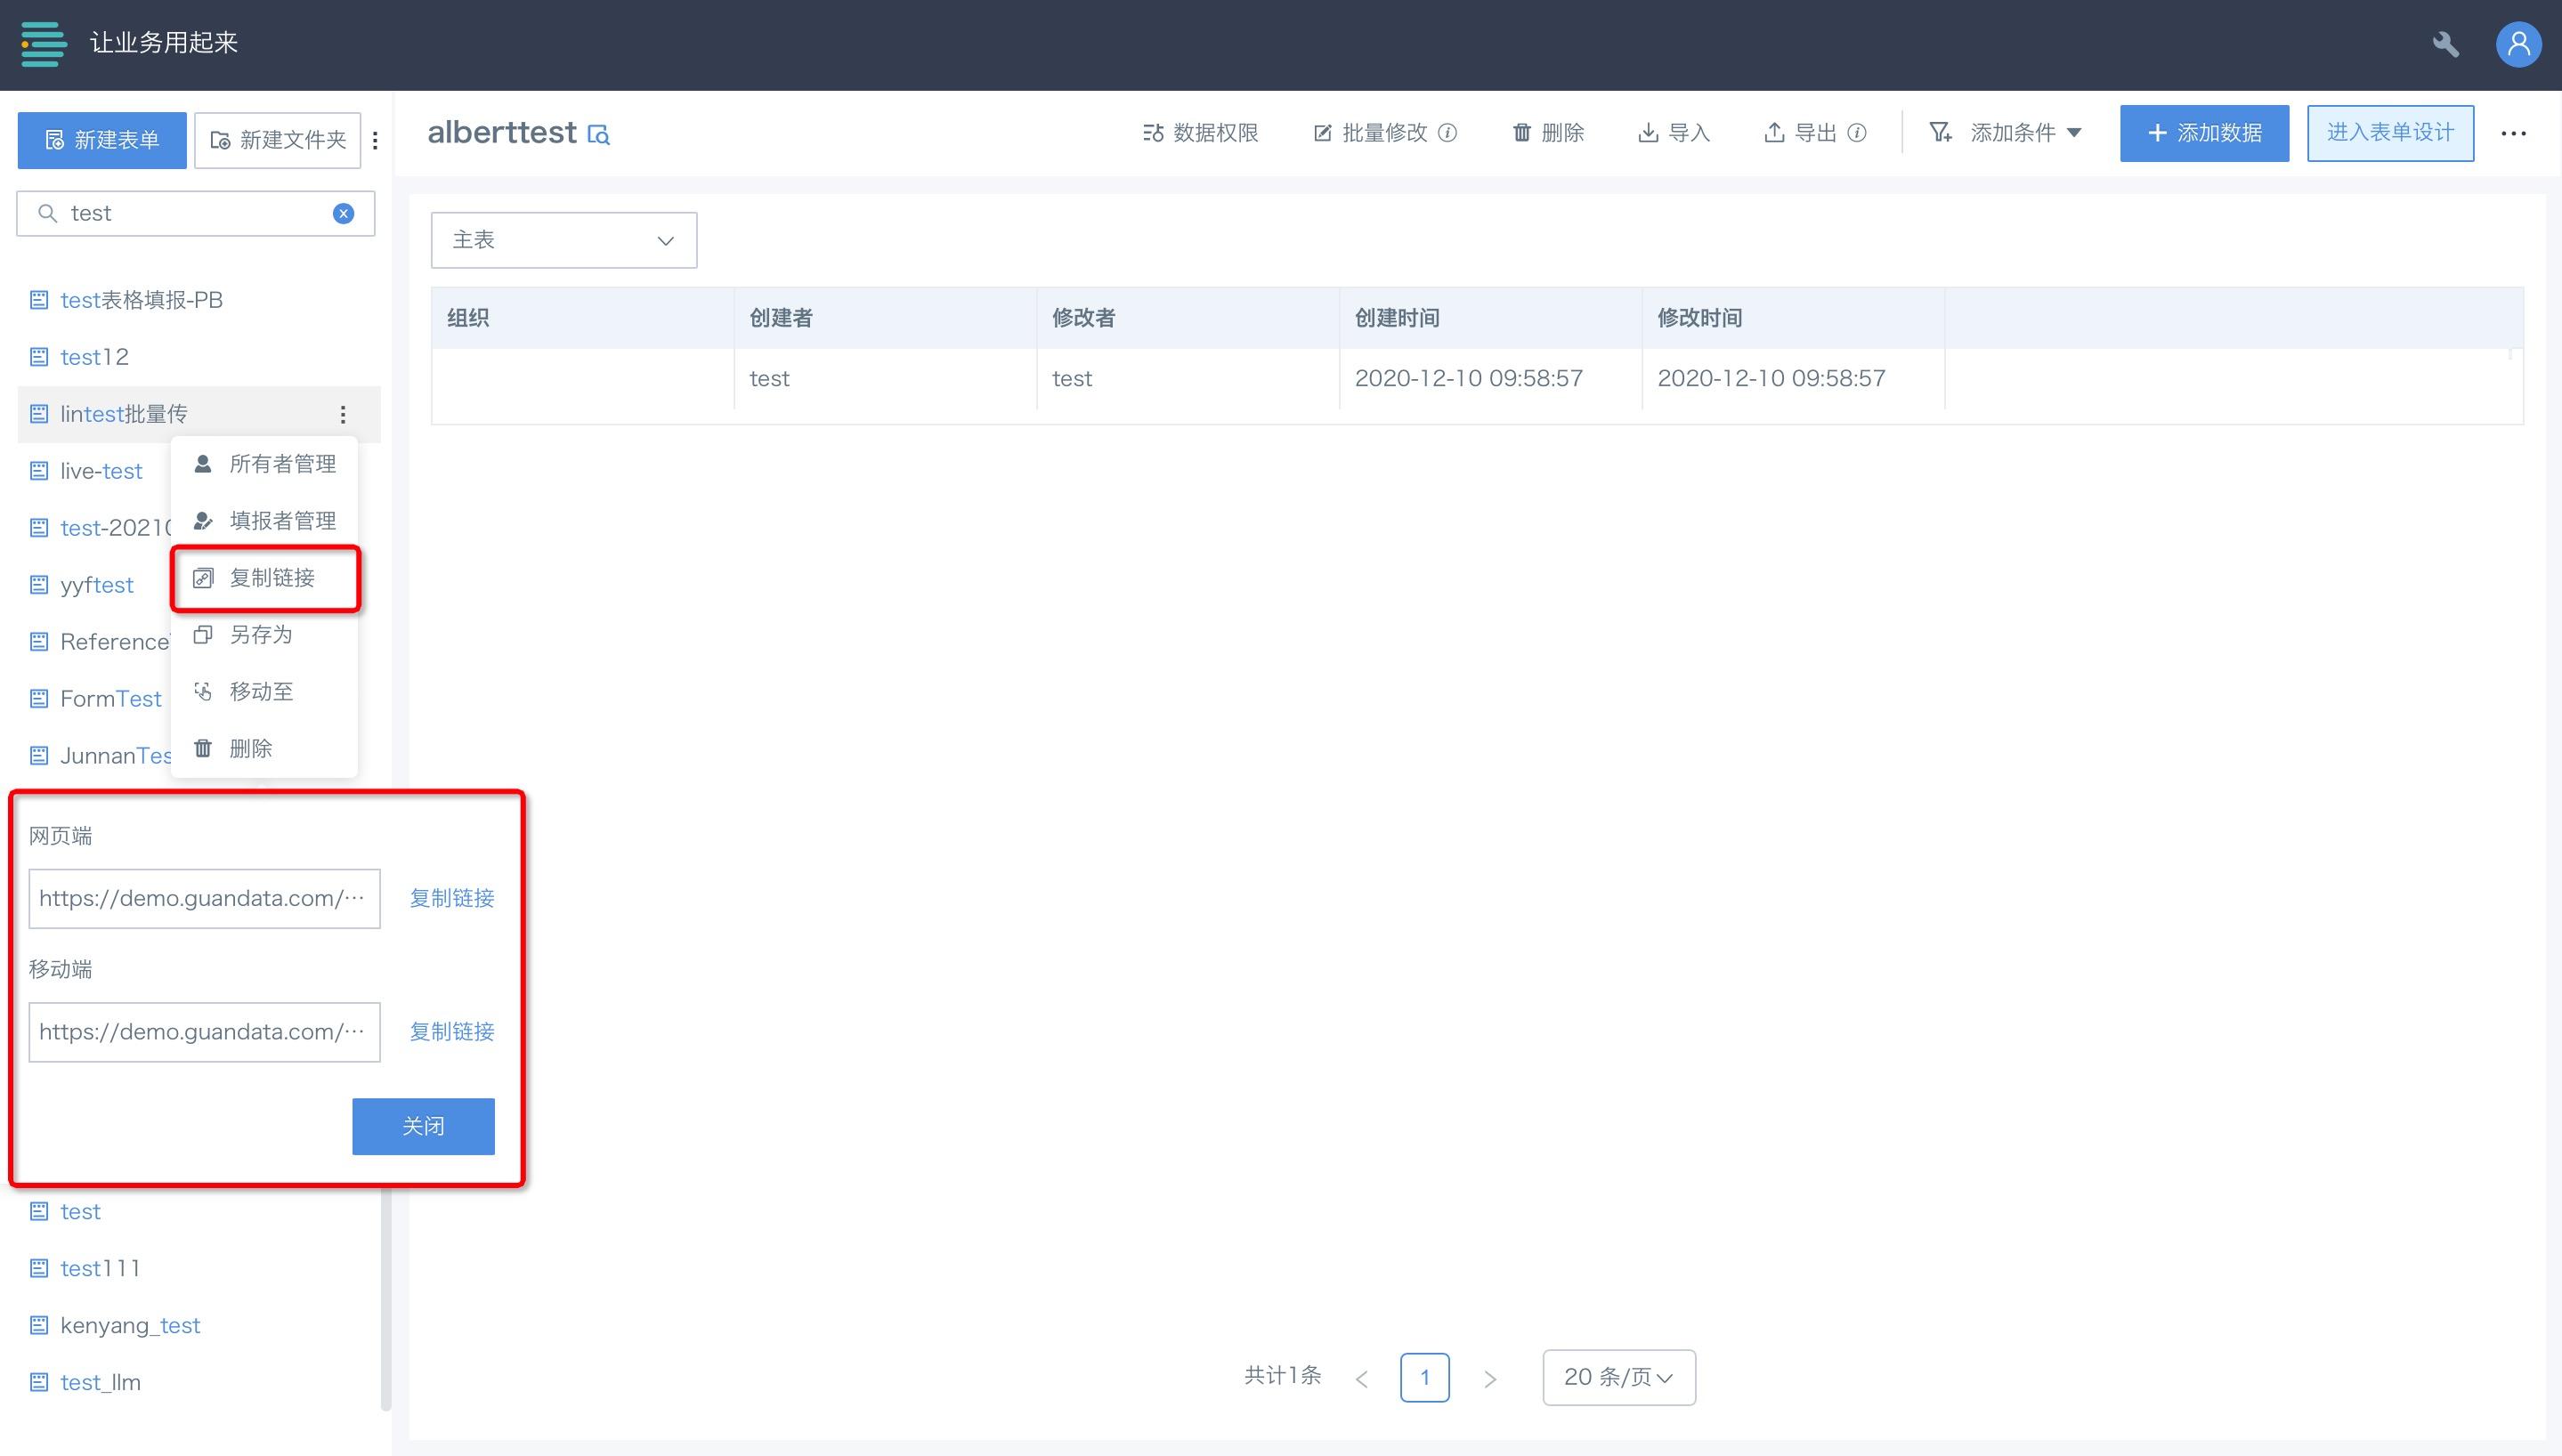The width and height of the screenshot is (2562, 1456).
Task: Click form icon beside kenyang_test
Action: pyautogui.click(x=39, y=1325)
